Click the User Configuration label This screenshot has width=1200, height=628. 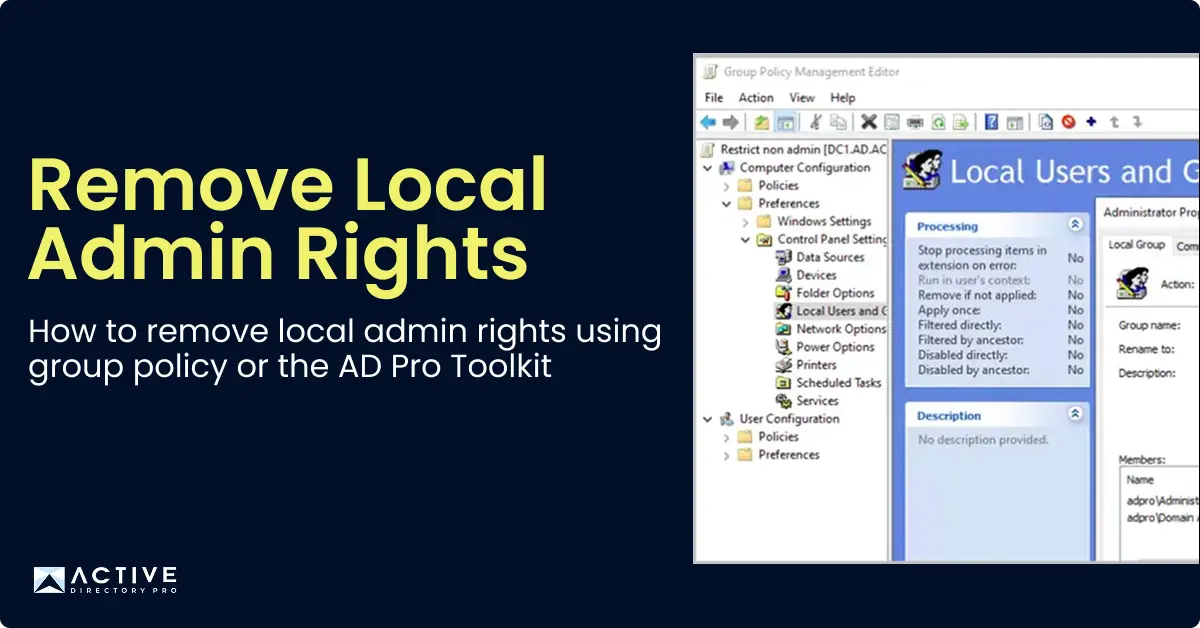tap(789, 419)
